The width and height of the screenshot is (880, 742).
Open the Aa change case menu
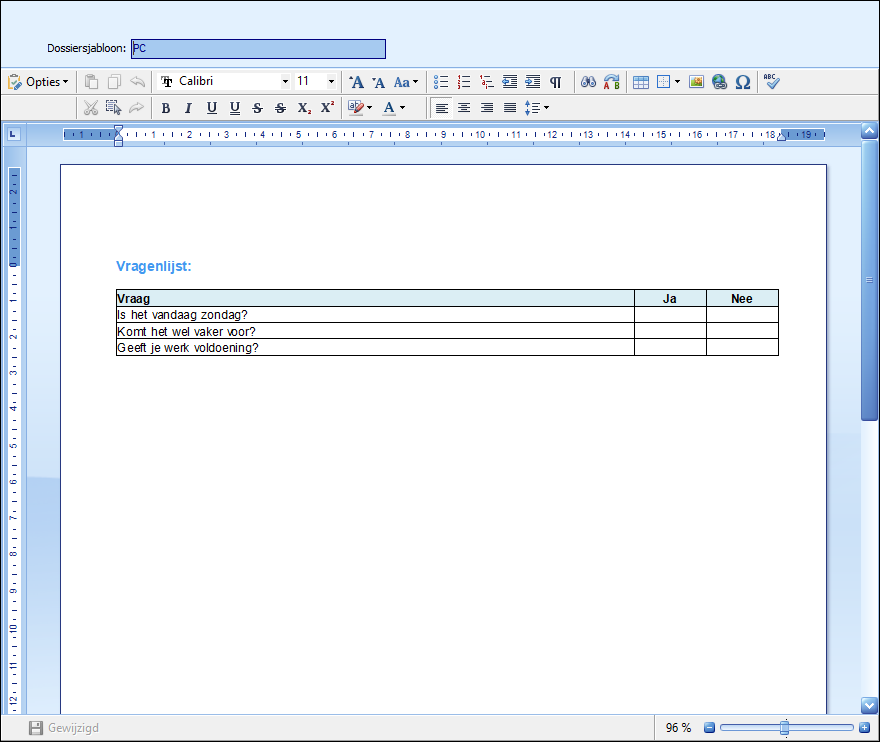click(x=405, y=82)
